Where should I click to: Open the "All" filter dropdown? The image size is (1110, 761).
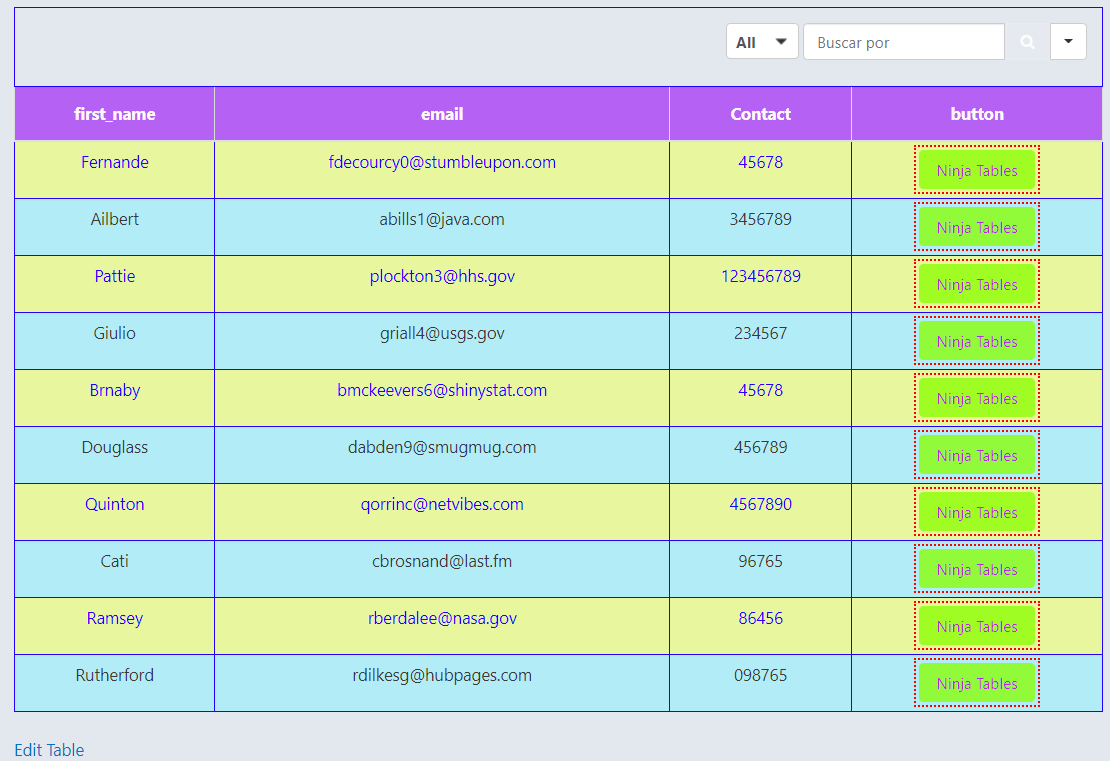point(762,41)
